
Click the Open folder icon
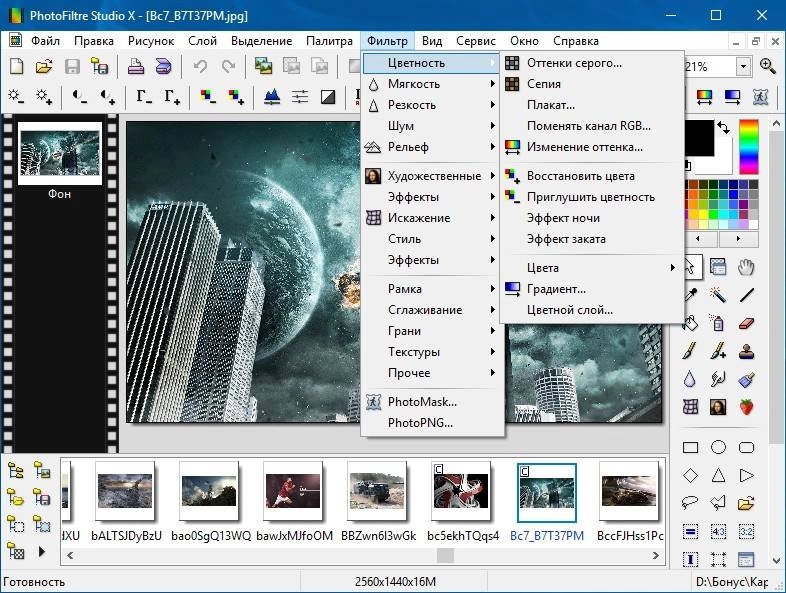pyautogui.click(x=44, y=66)
